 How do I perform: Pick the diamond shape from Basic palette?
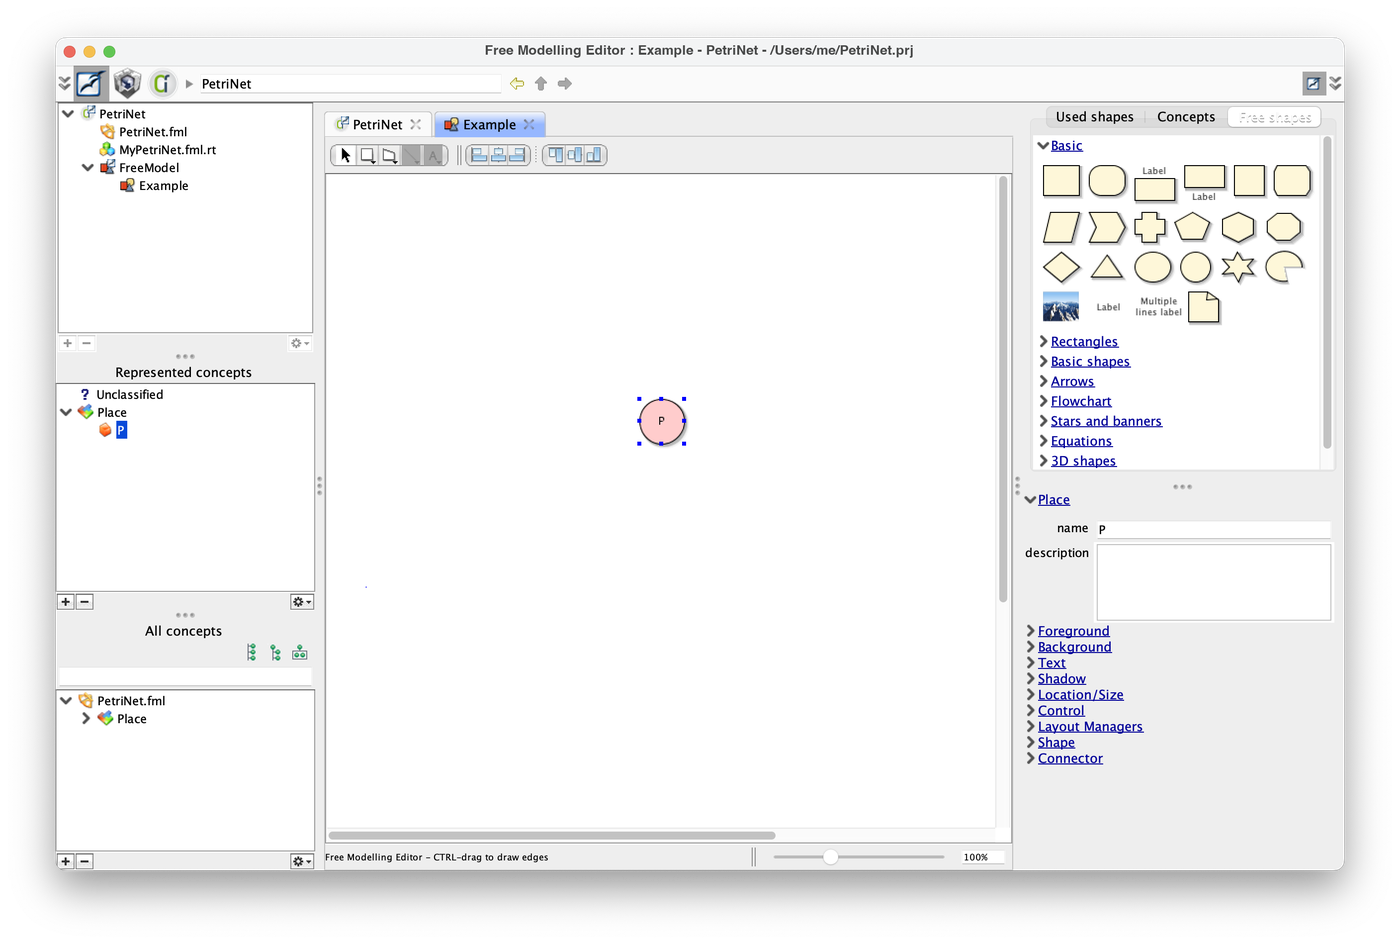1061,267
